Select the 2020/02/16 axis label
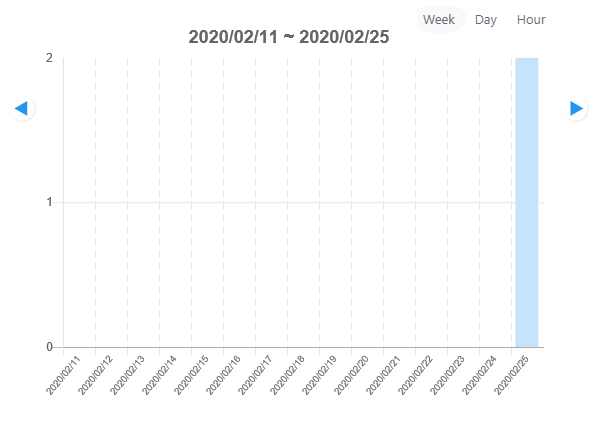Screen dimensions: 599x429 [x=223, y=375]
